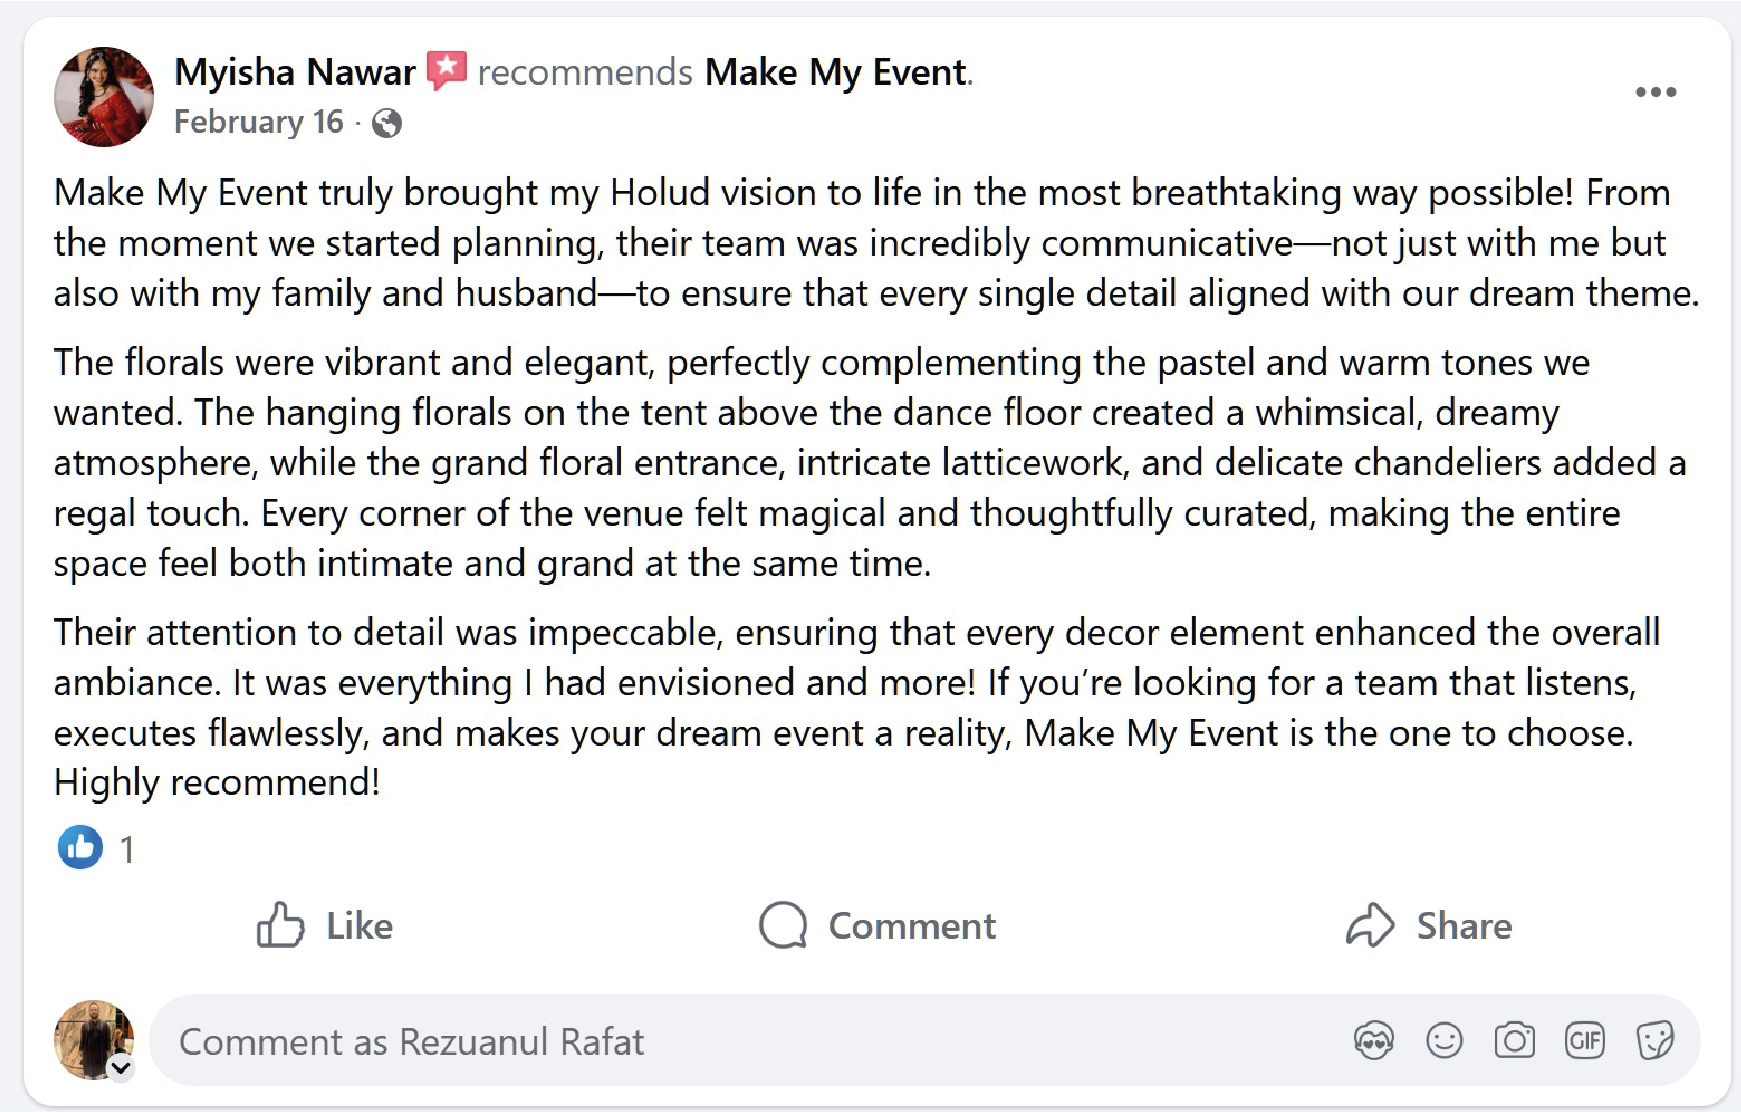Open the Make My Event page

[834, 71]
